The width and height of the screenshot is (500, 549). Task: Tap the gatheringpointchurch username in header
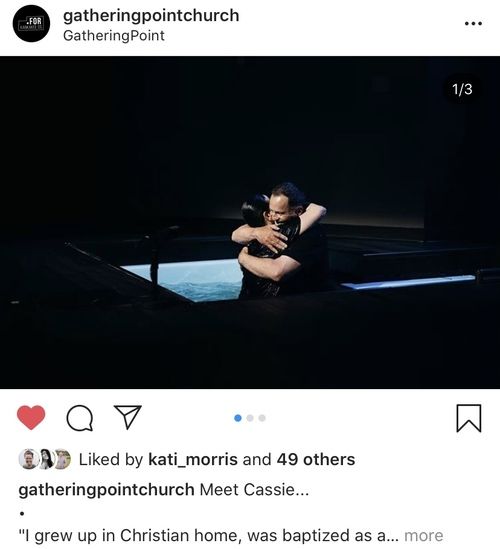click(x=151, y=16)
